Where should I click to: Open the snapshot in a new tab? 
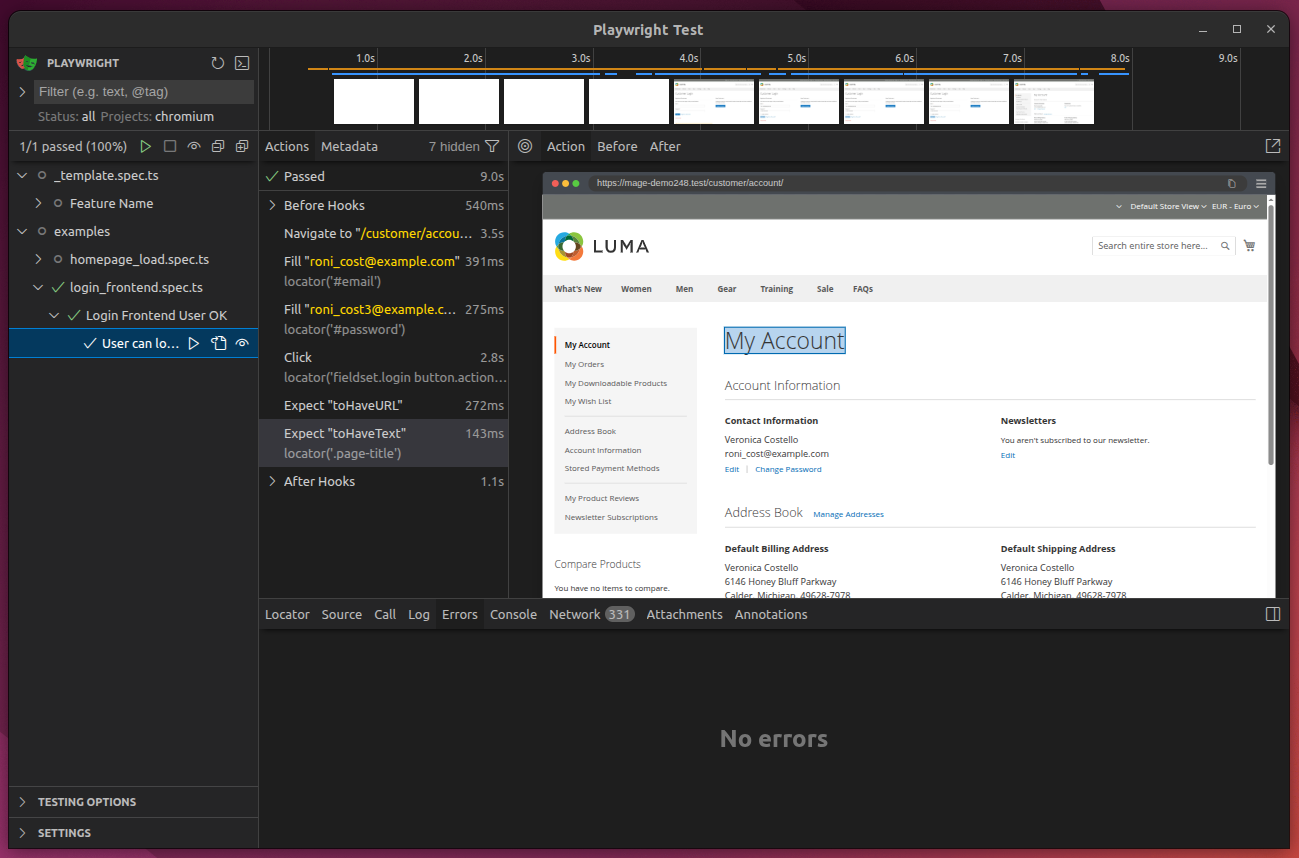[1272, 146]
